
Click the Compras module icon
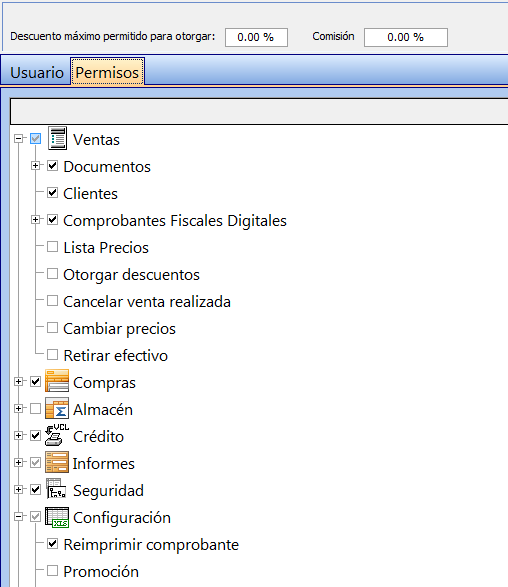tap(57, 381)
